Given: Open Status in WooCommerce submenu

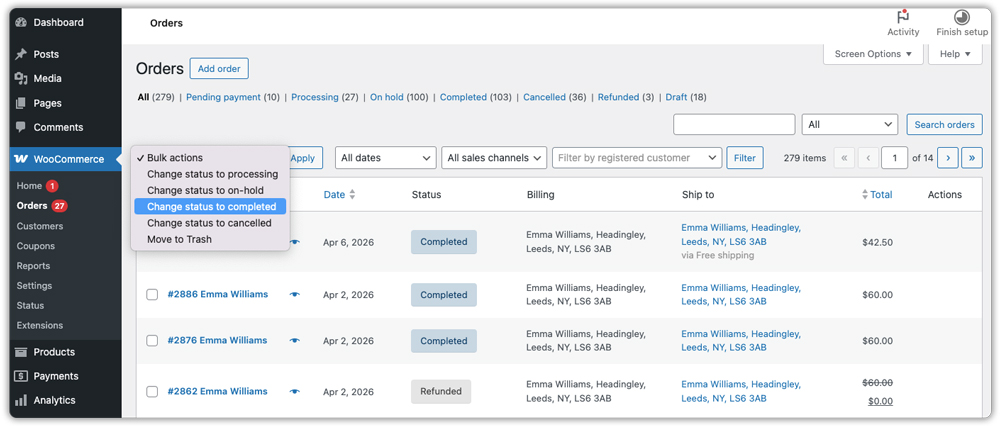Looking at the screenshot, I should point(31,305).
